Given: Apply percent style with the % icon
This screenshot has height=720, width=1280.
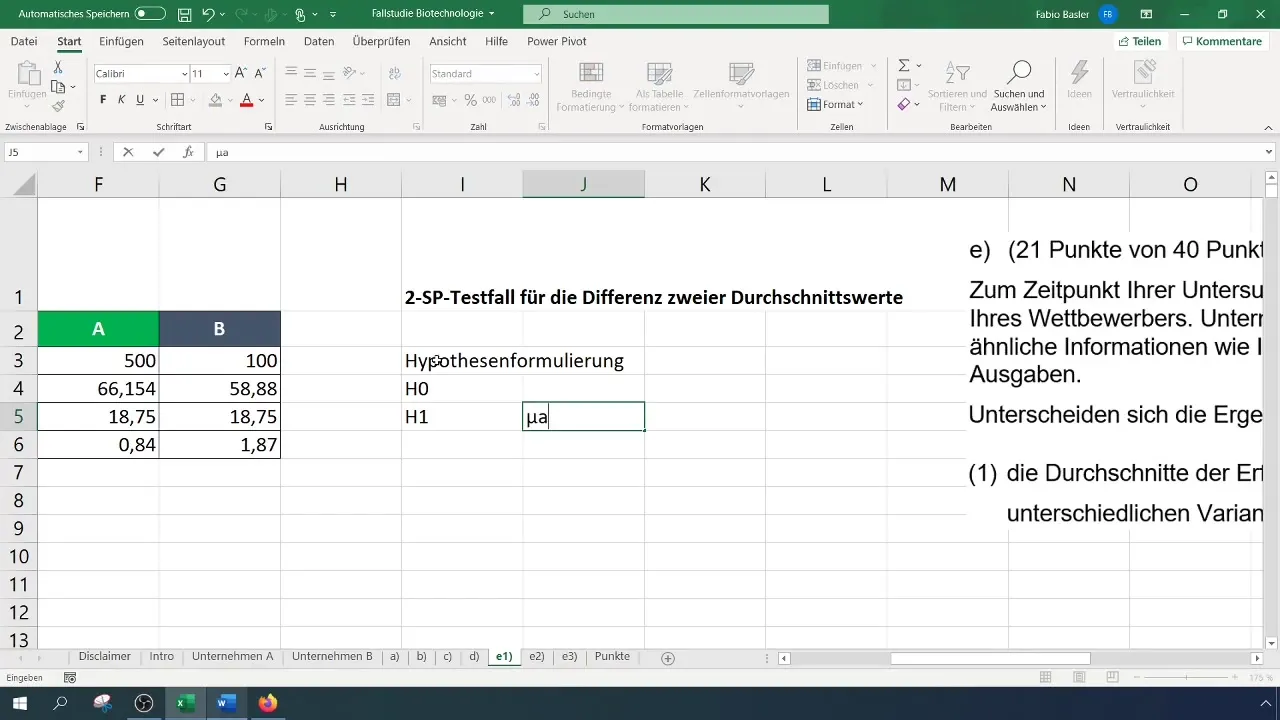Looking at the screenshot, I should pos(469,100).
